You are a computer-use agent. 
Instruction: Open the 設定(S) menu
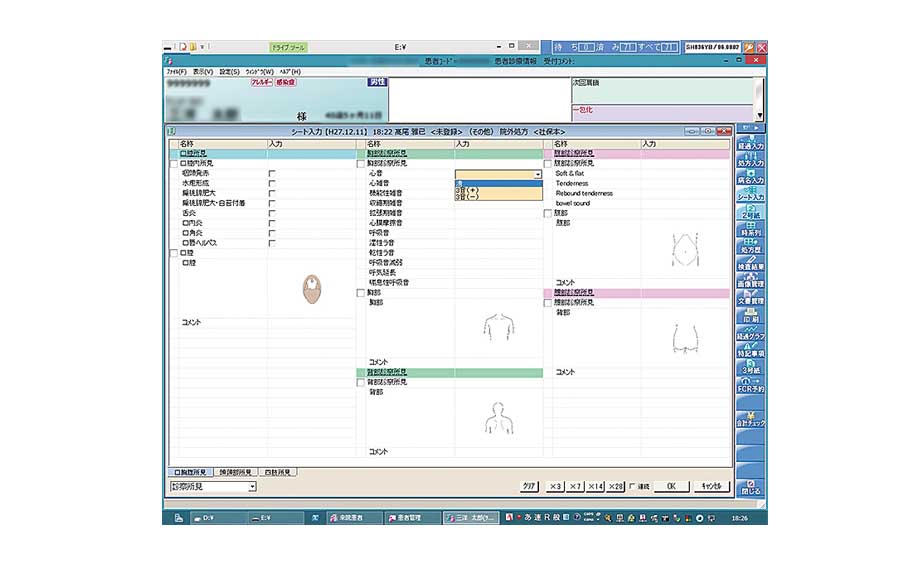tap(230, 72)
